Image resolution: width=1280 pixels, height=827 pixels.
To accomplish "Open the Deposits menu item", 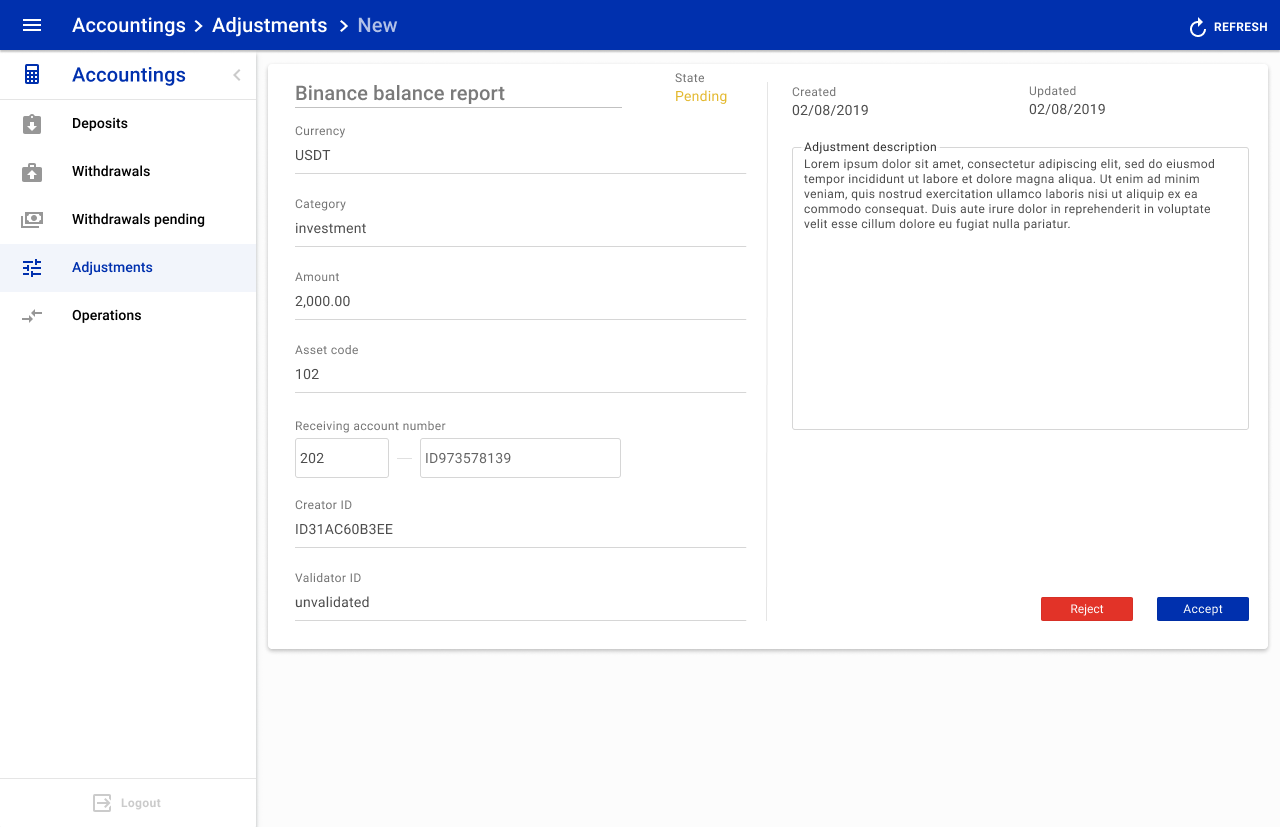I will pos(128,124).
